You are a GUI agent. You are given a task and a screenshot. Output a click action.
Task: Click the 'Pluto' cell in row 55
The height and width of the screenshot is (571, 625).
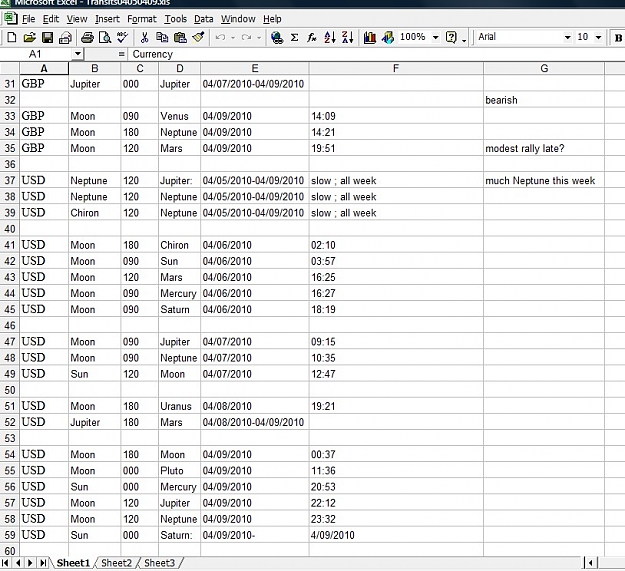(x=179, y=470)
